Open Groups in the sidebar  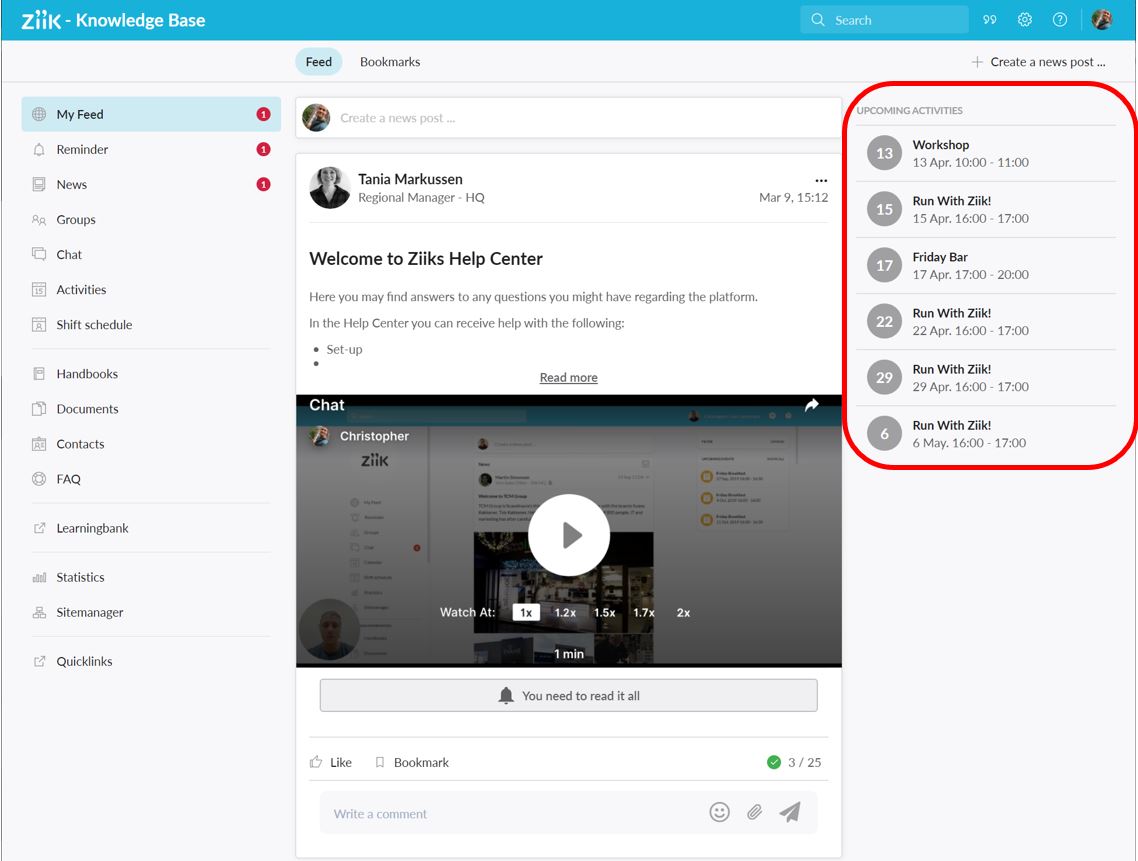151,219
